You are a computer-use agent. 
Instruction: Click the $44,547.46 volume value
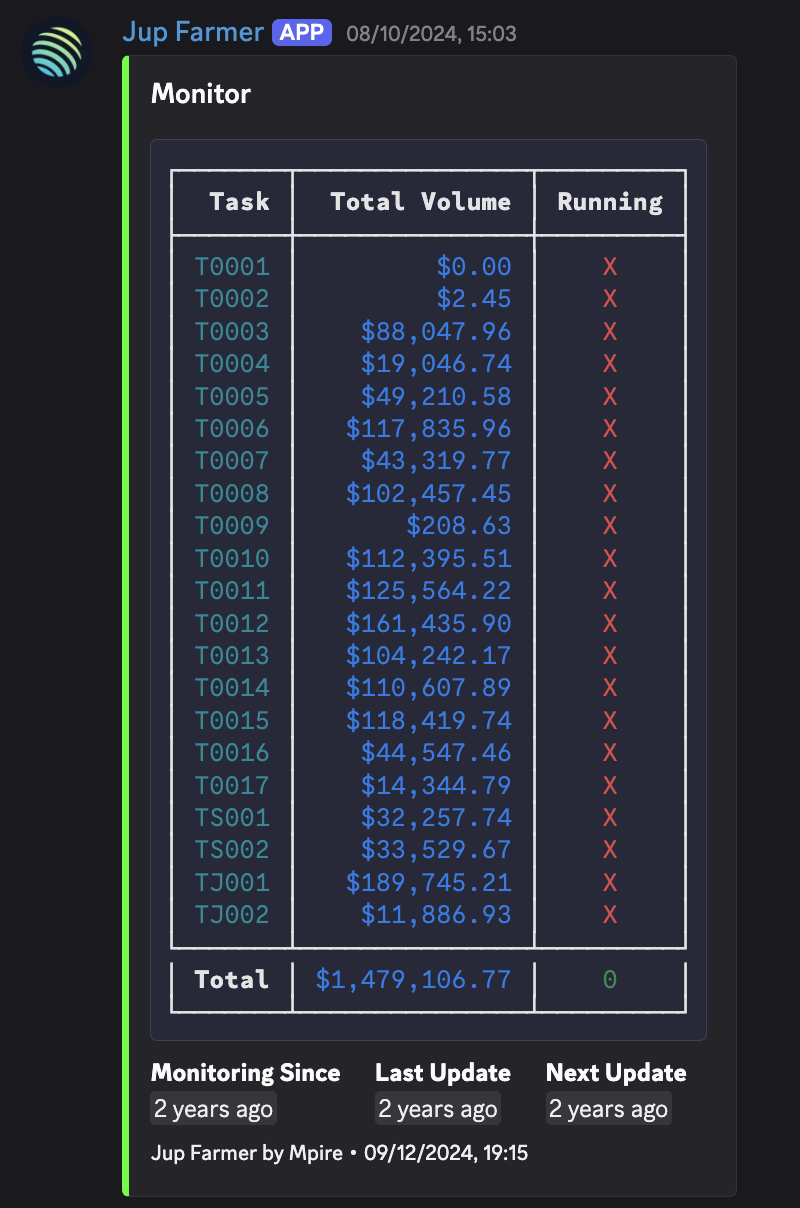tap(436, 752)
